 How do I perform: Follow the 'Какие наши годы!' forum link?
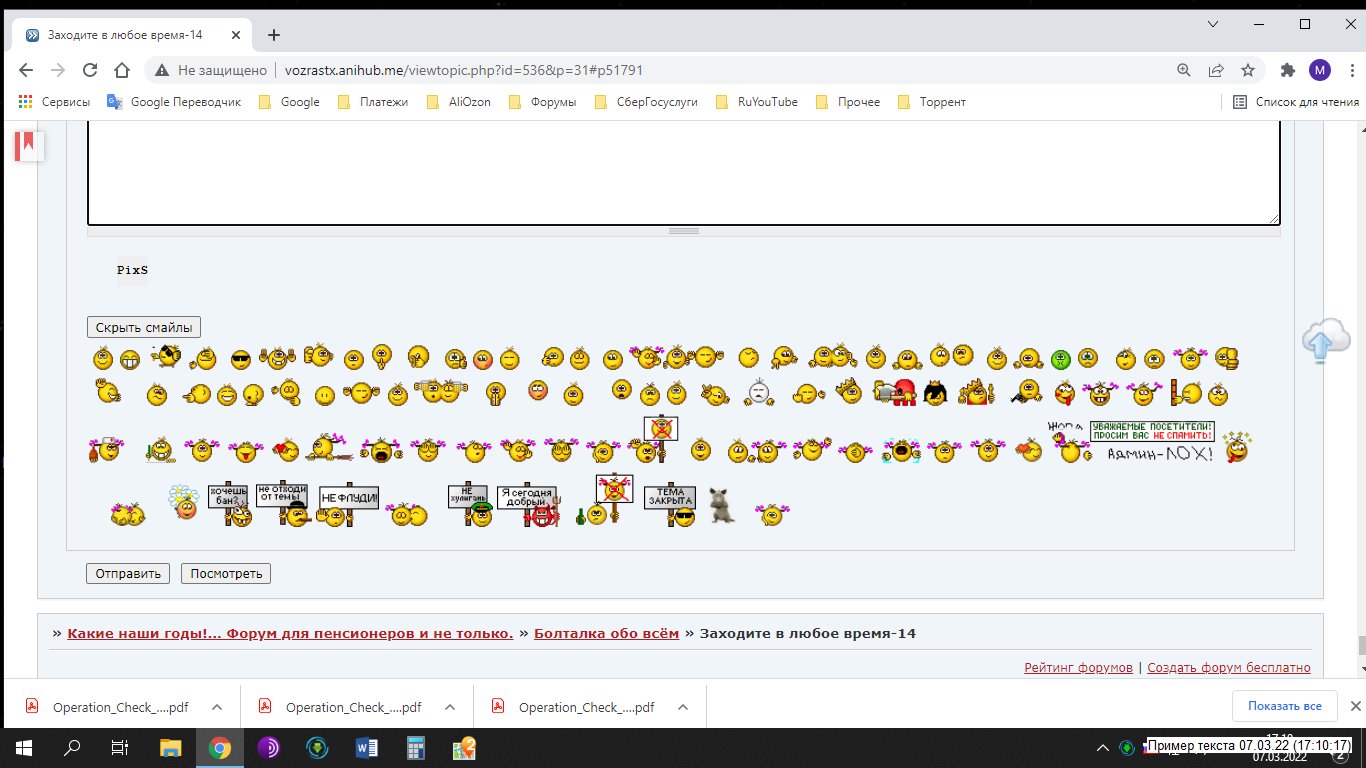(290, 633)
